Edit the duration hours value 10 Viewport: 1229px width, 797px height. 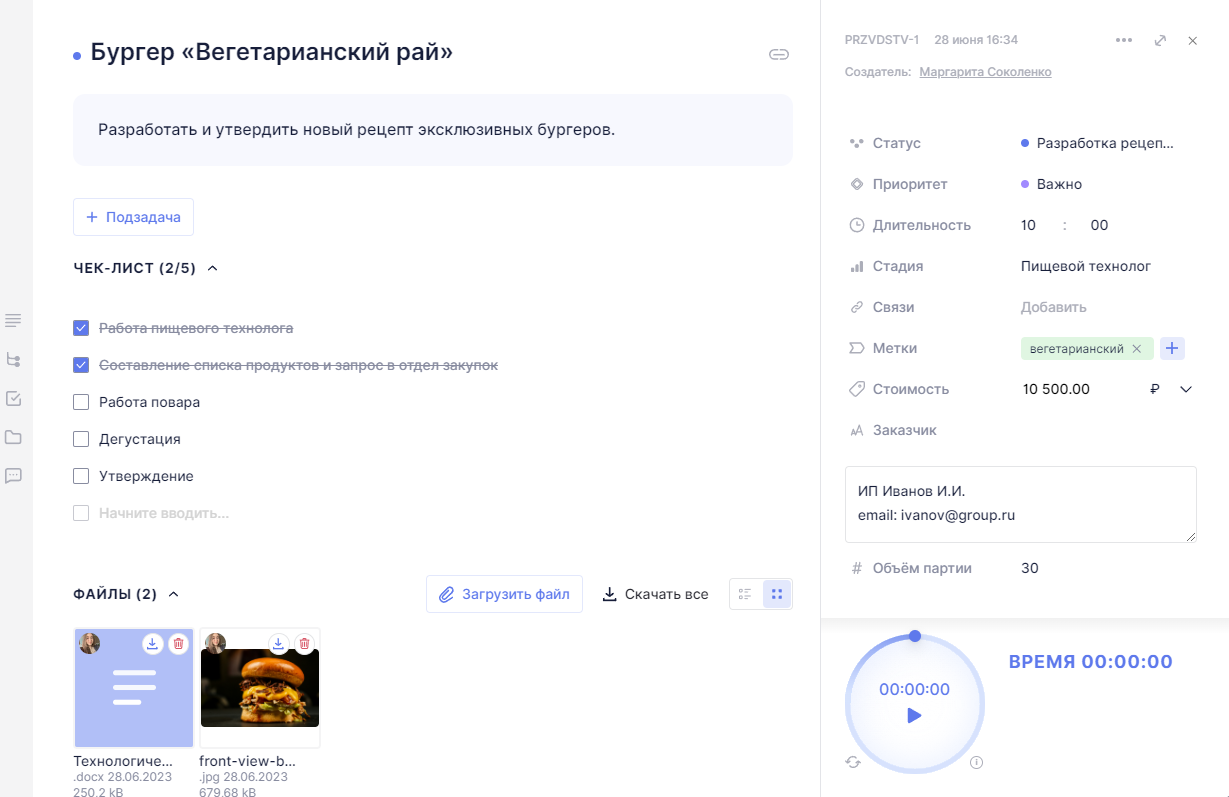click(x=1028, y=225)
